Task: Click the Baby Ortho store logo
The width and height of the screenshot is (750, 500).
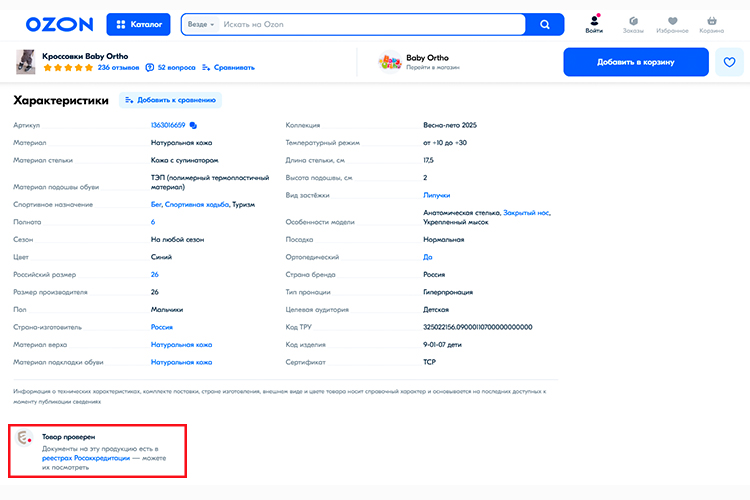Action: (390, 62)
